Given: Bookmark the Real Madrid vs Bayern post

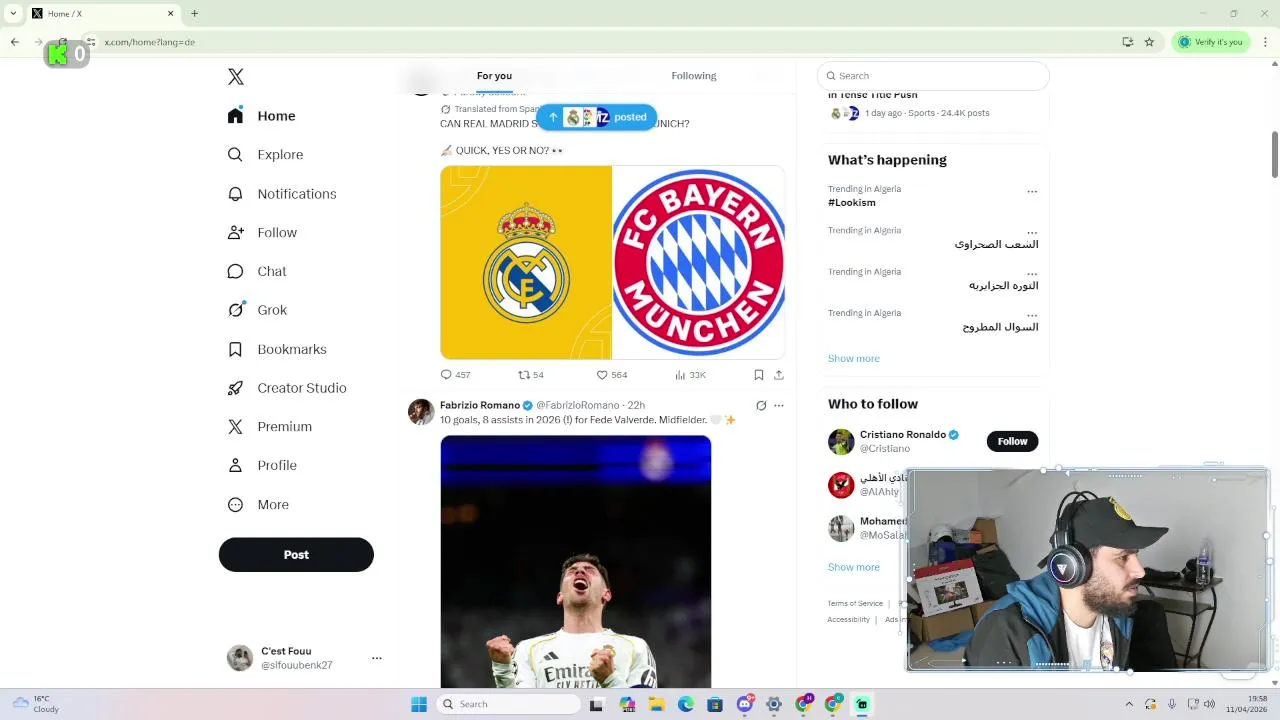Looking at the screenshot, I should pyautogui.click(x=759, y=375).
